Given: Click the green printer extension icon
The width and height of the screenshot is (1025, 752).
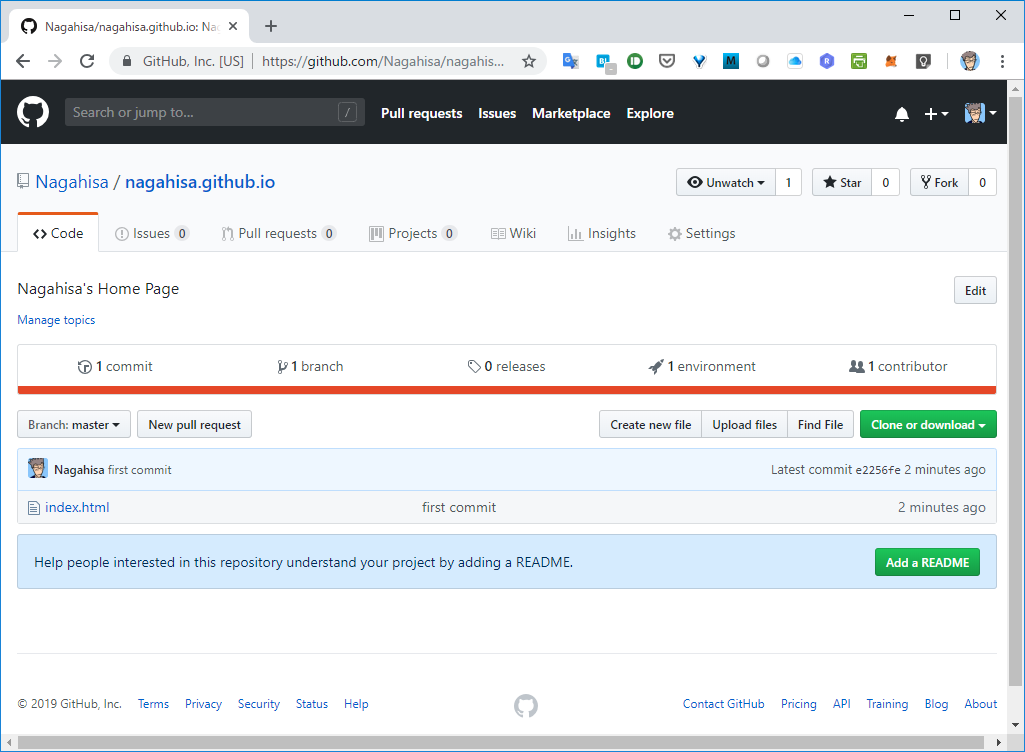Looking at the screenshot, I should click(858, 61).
